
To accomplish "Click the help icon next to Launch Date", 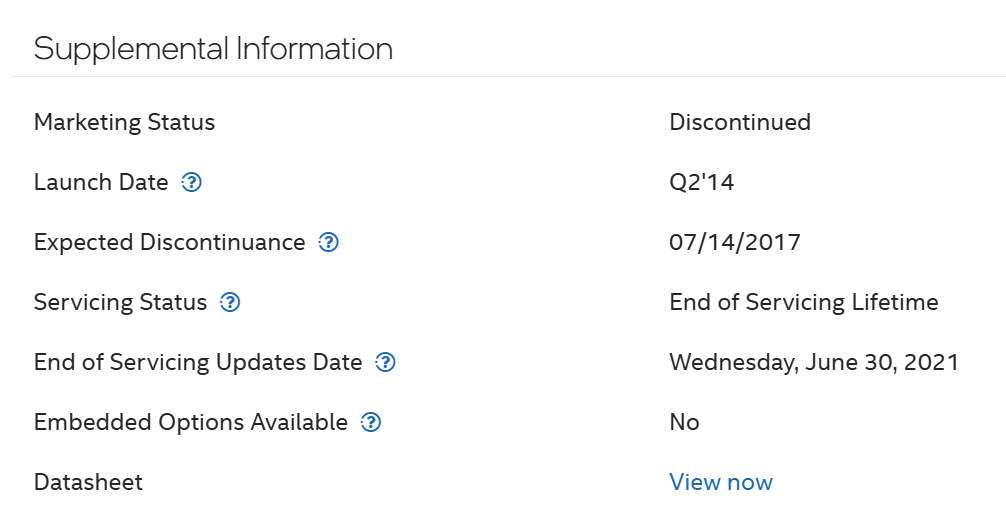I will [x=192, y=183].
